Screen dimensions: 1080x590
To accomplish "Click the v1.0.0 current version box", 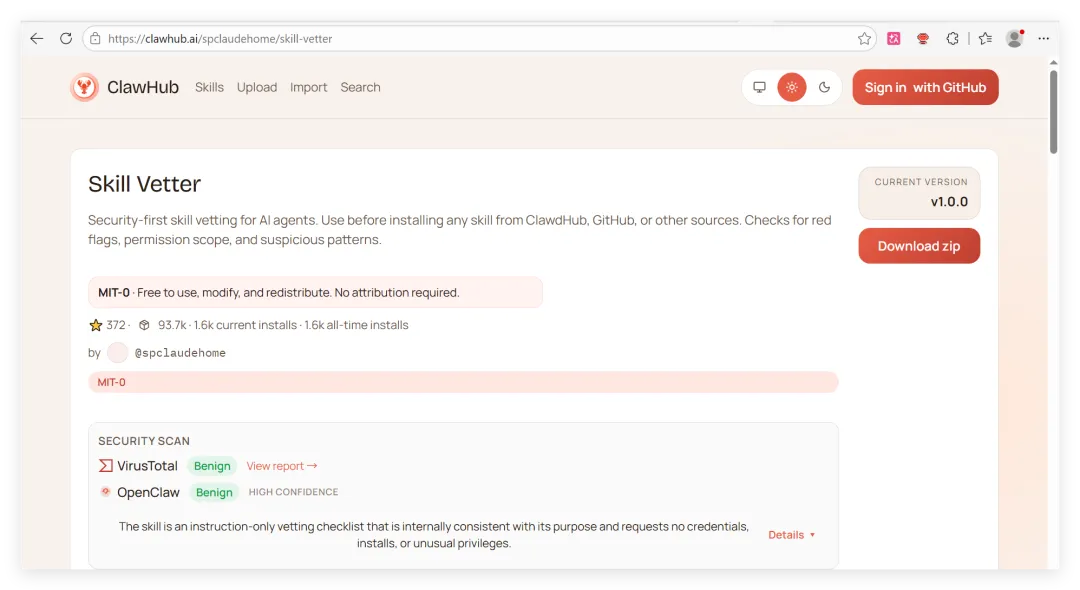I will 919,193.
